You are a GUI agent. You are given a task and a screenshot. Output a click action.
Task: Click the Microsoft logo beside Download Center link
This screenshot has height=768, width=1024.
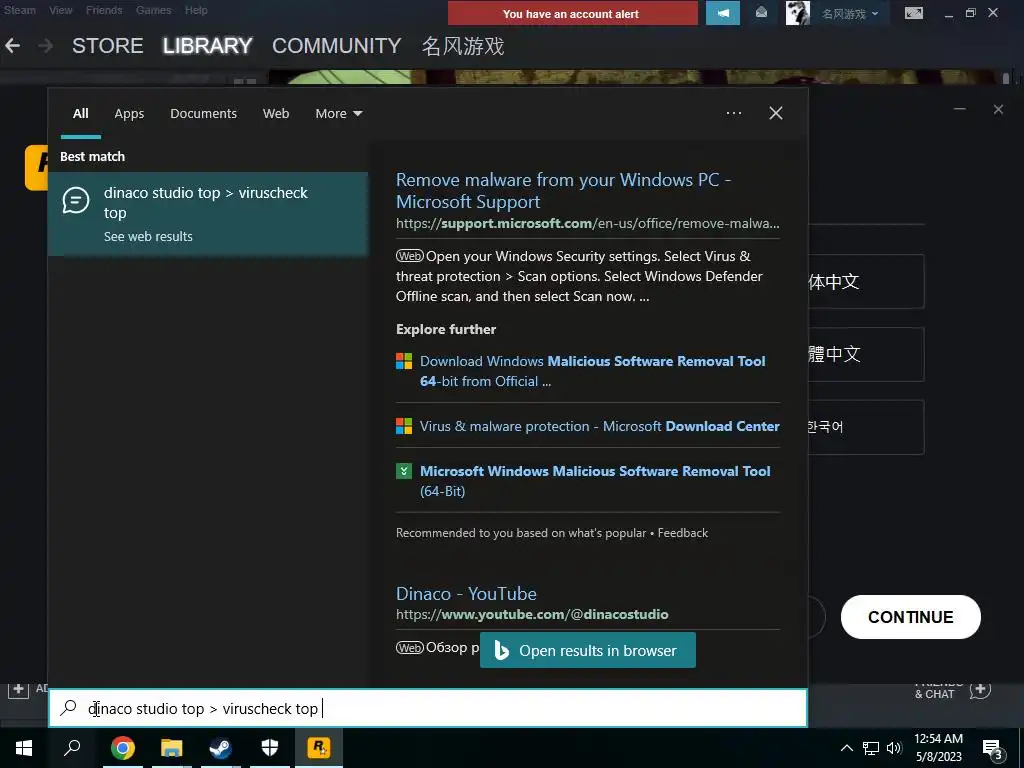coord(404,426)
